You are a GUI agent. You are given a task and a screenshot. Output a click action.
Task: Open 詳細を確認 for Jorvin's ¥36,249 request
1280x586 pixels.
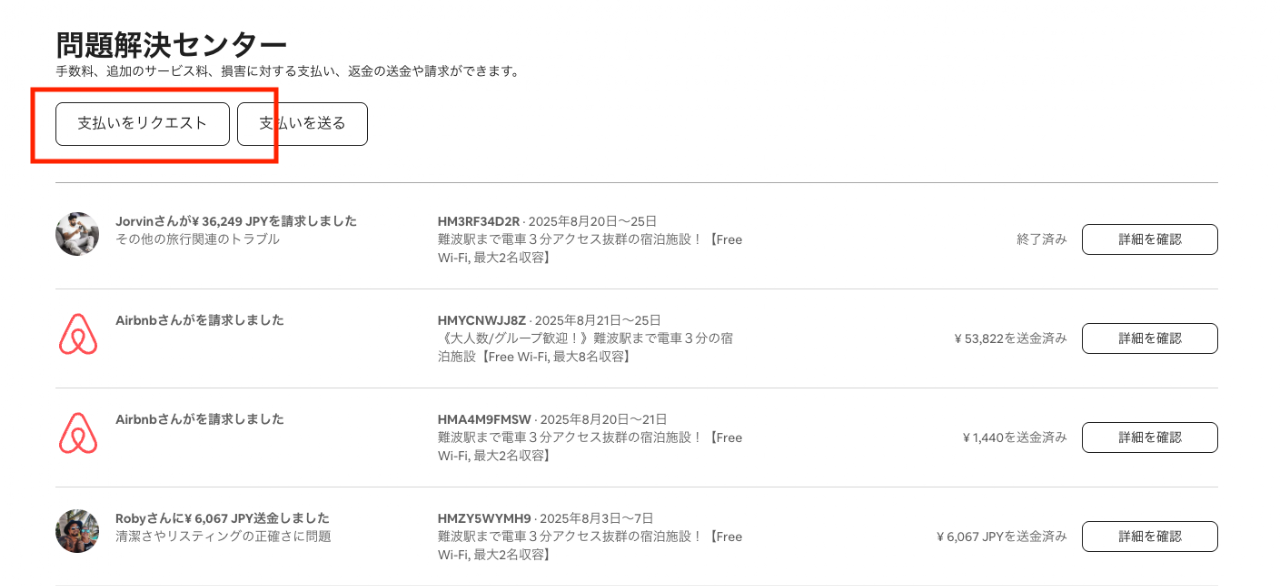click(1149, 240)
